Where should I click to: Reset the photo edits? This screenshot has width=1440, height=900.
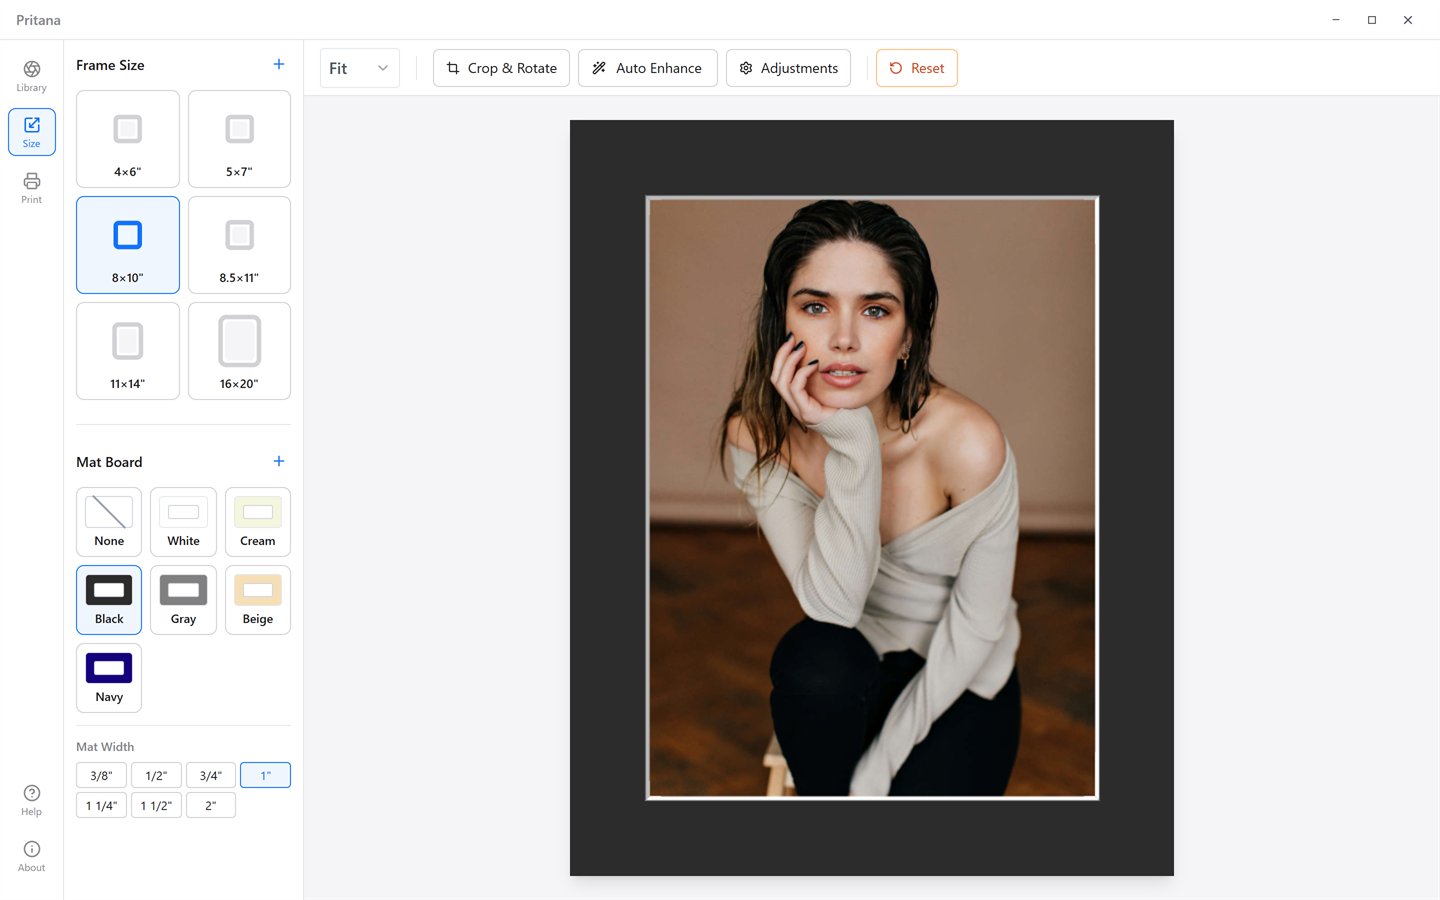coord(917,68)
